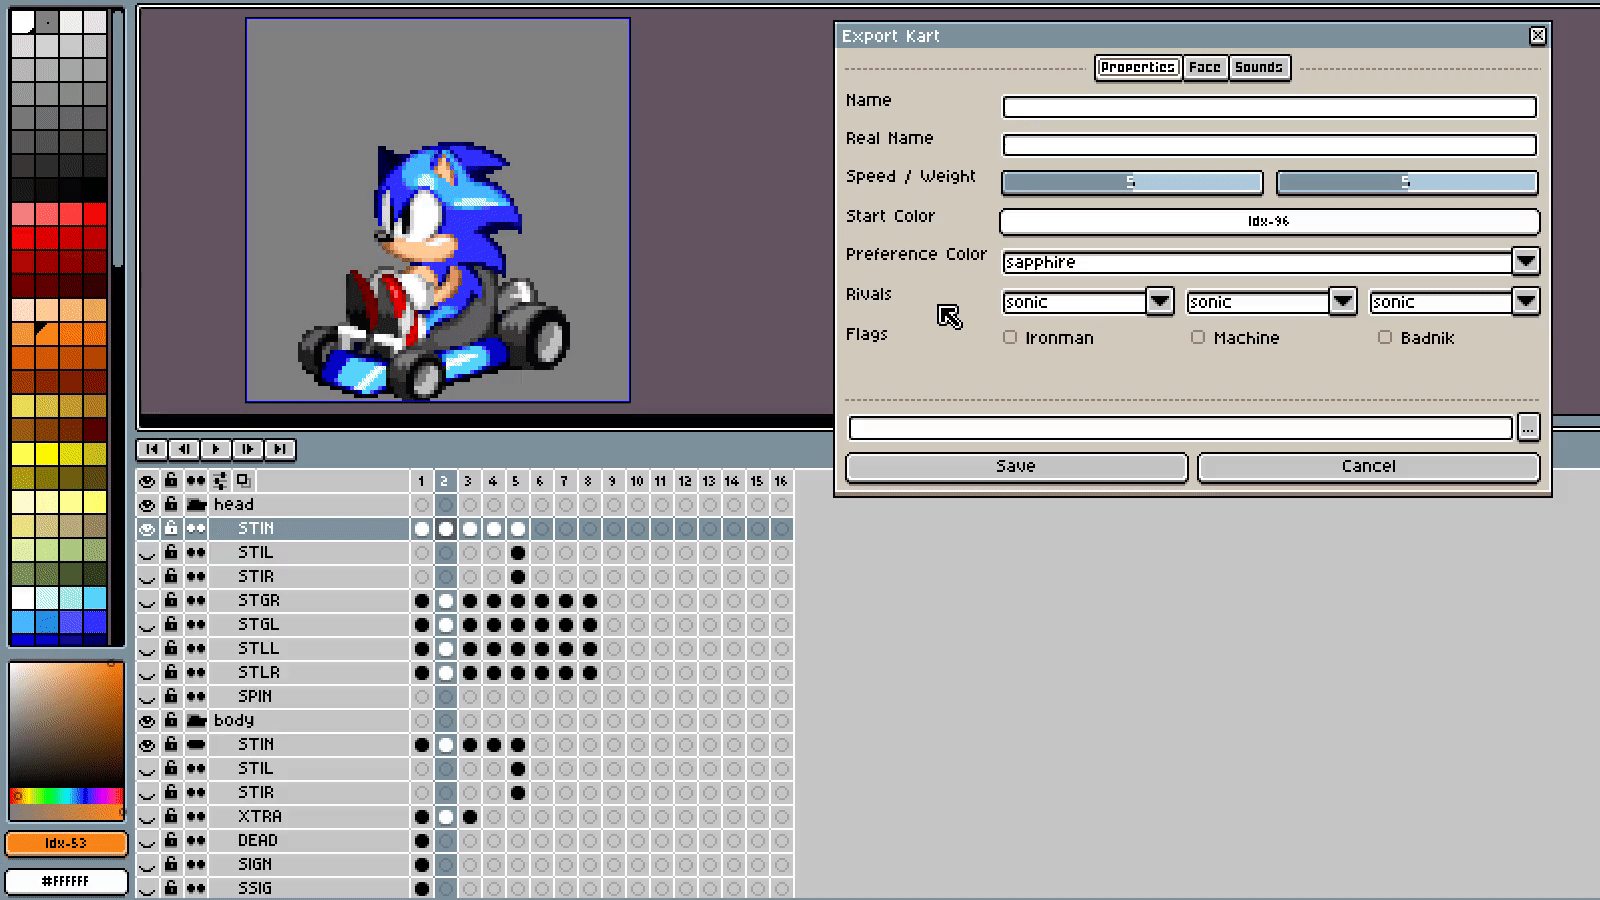Close the Export Kart dialog

pos(1538,36)
